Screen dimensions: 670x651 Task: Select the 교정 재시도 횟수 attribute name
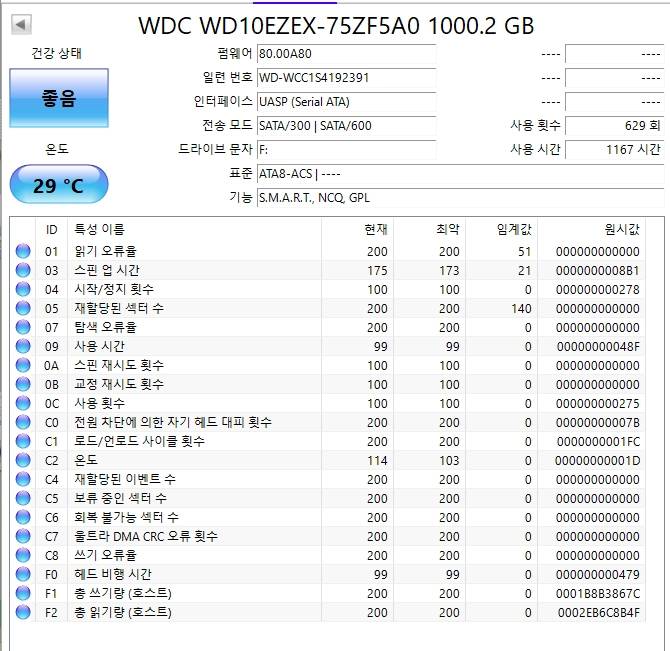click(x=119, y=384)
